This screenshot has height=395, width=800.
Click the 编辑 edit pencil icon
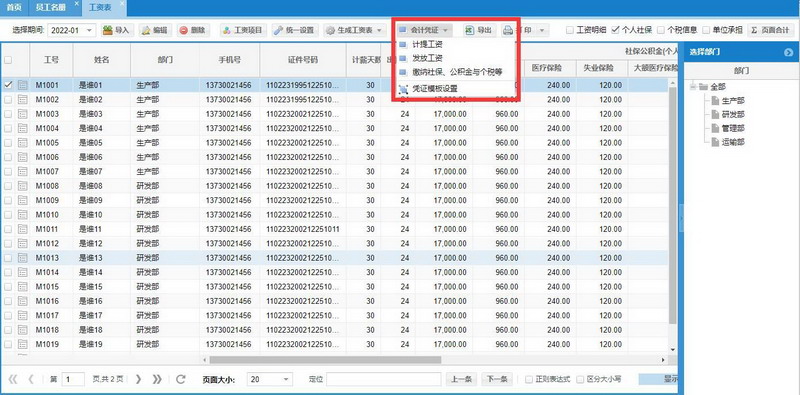coord(146,30)
